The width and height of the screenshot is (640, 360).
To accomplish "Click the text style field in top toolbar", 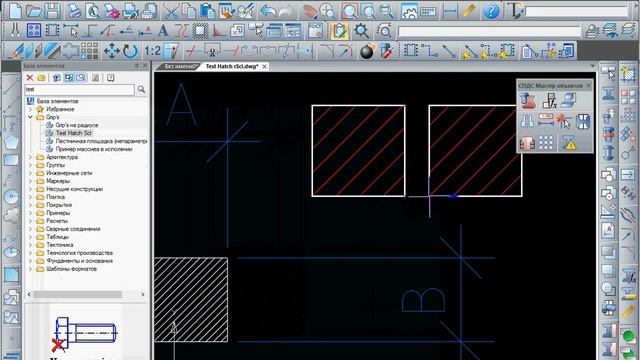I will tap(576, 11).
